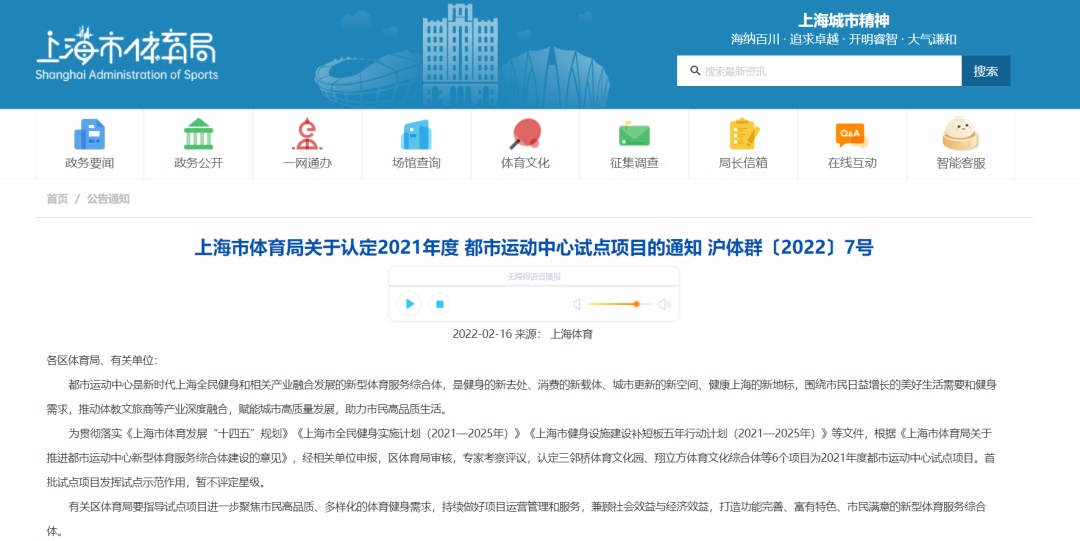Select the 政务公开 menu label
This screenshot has height=541, width=1080.
coord(198,163)
